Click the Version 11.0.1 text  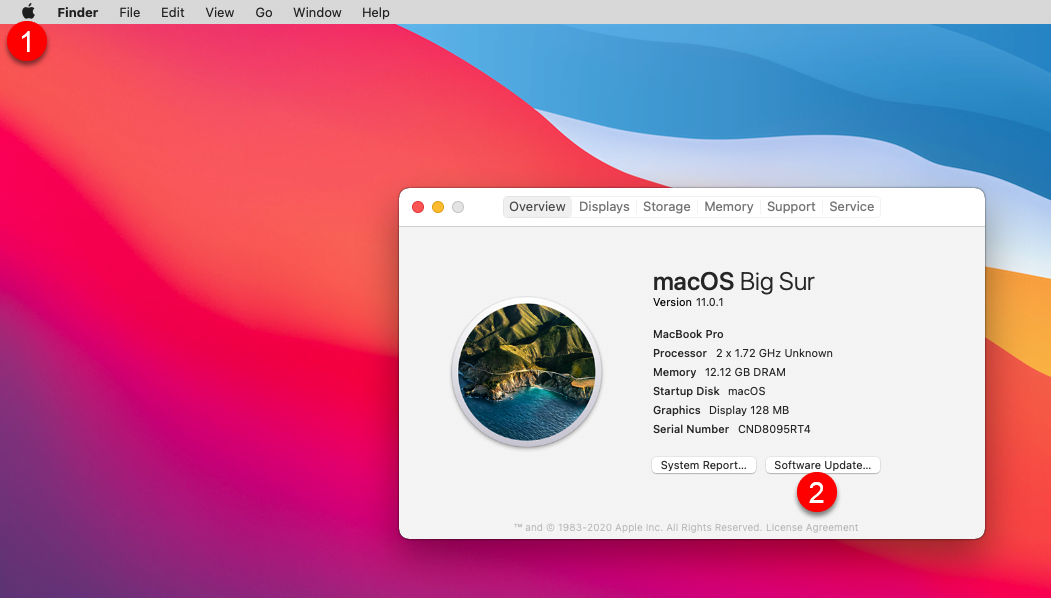(688, 302)
